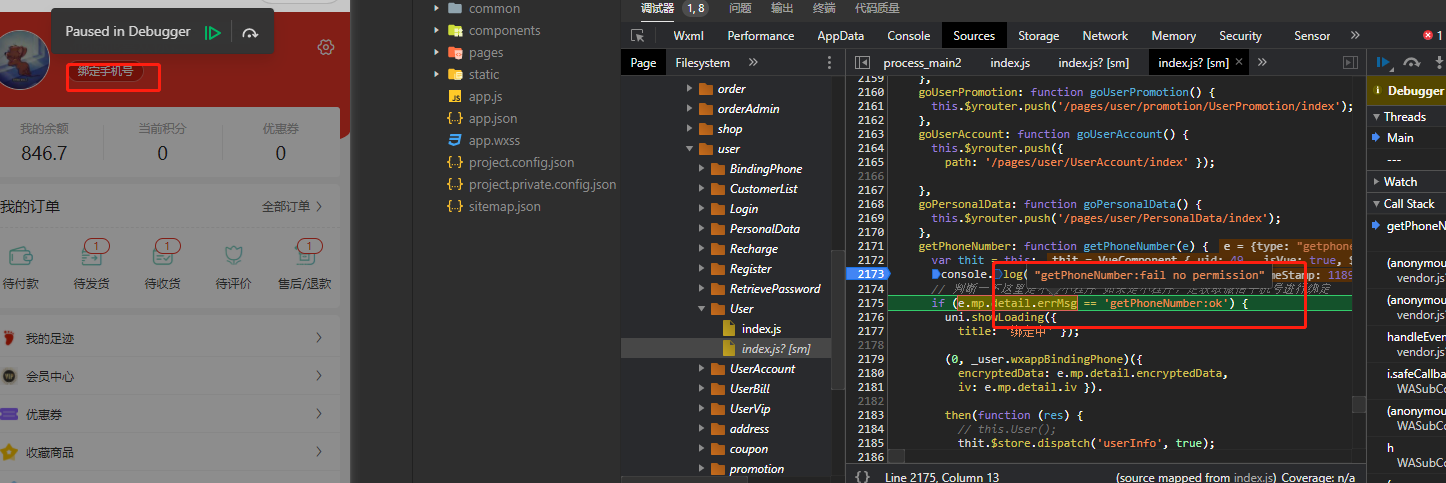Show more open file tabs
This screenshot has width=1446, height=483.
(x=1262, y=62)
